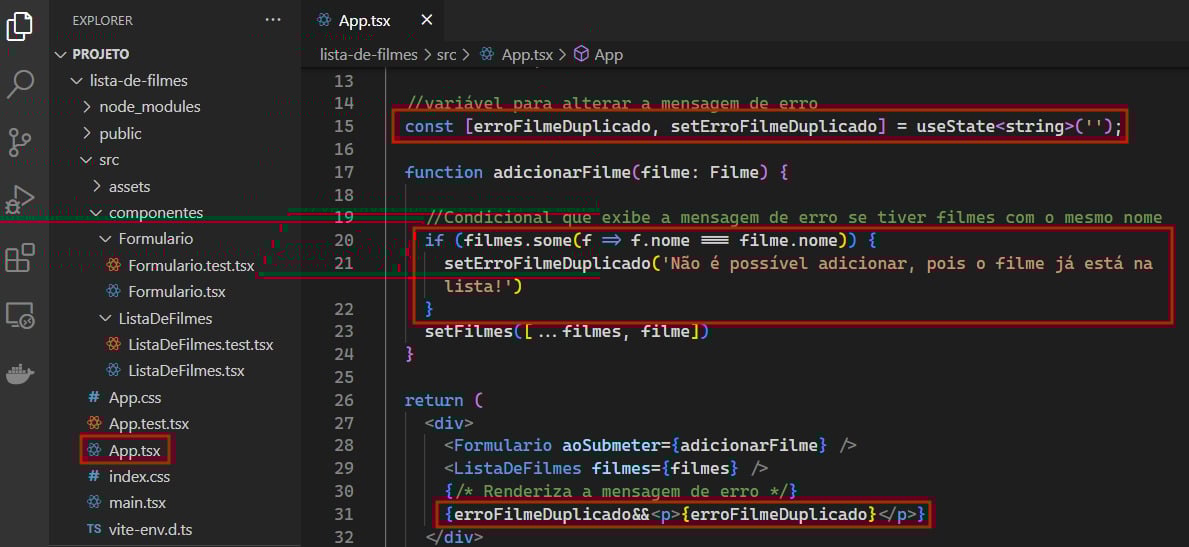The width and height of the screenshot is (1189, 547).
Task: Open the Docker view icon
Action: tap(20, 373)
